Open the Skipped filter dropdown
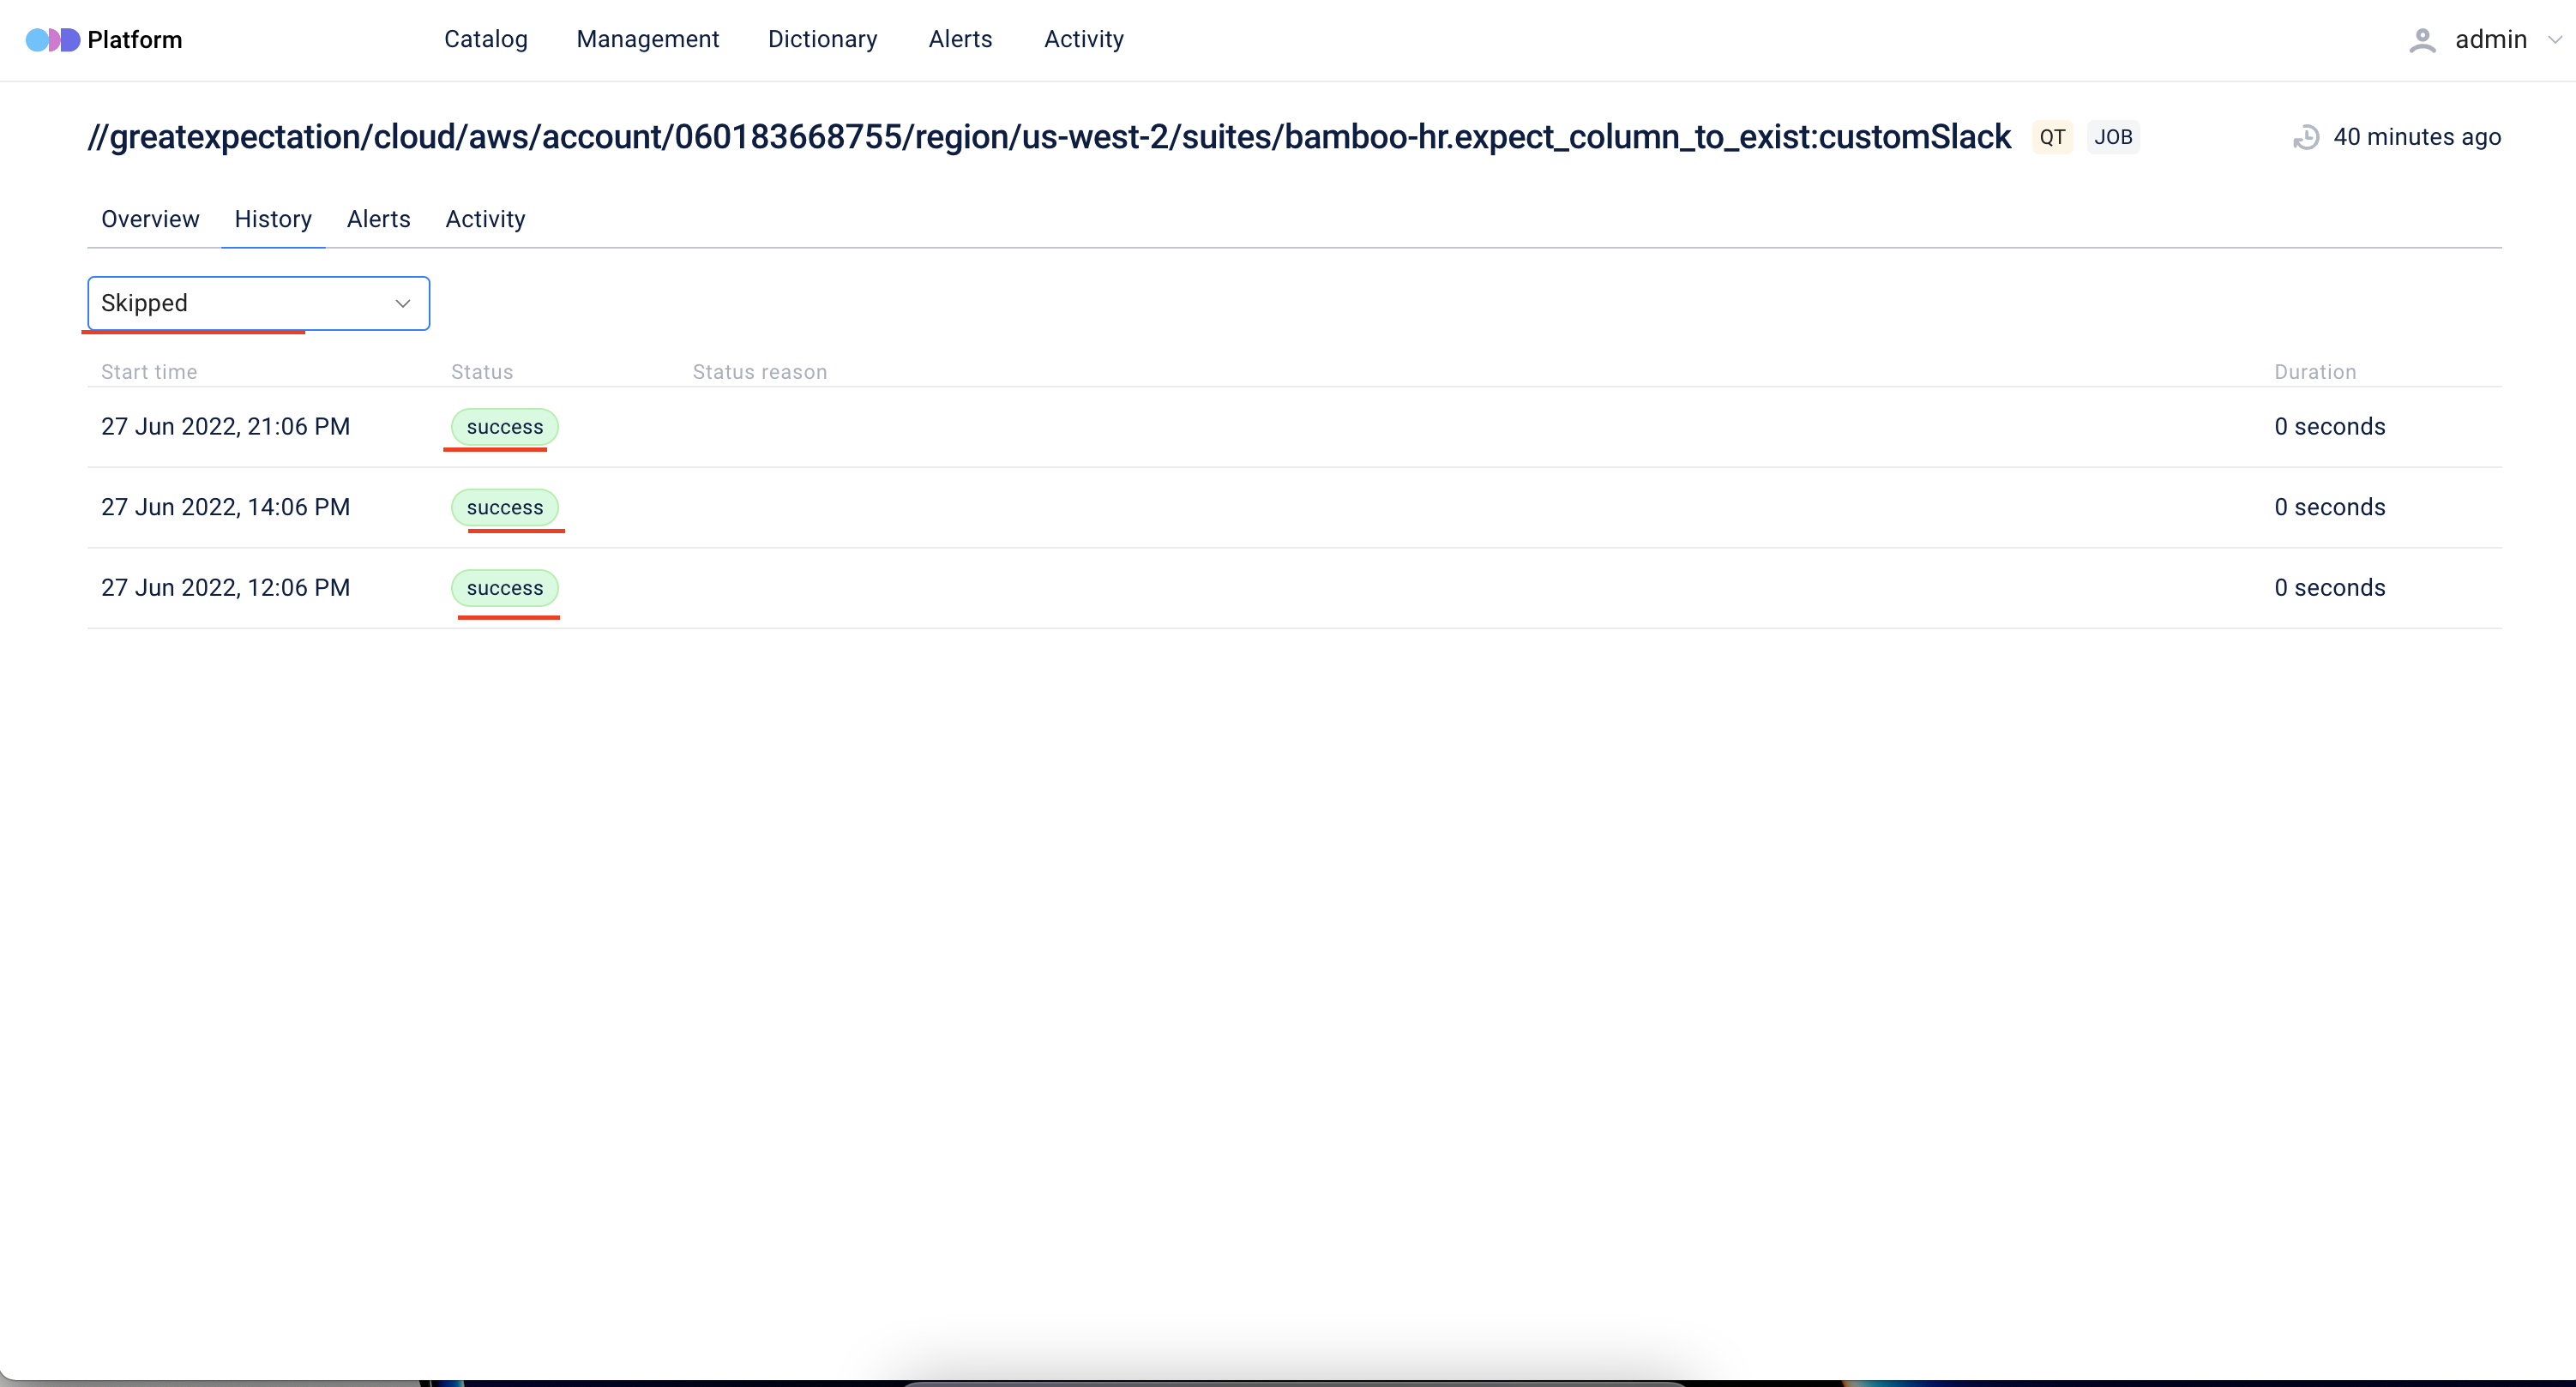 pos(257,303)
